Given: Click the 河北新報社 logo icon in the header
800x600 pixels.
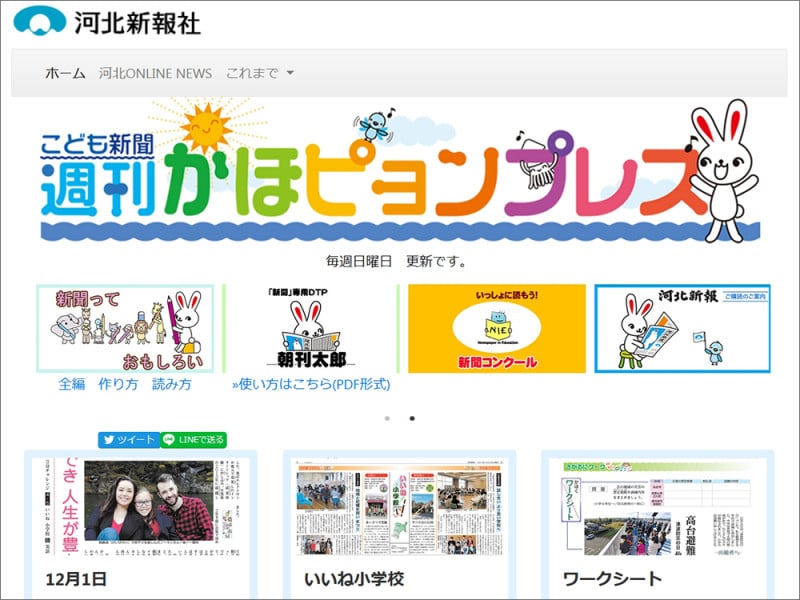Looking at the screenshot, I should coord(40,21).
